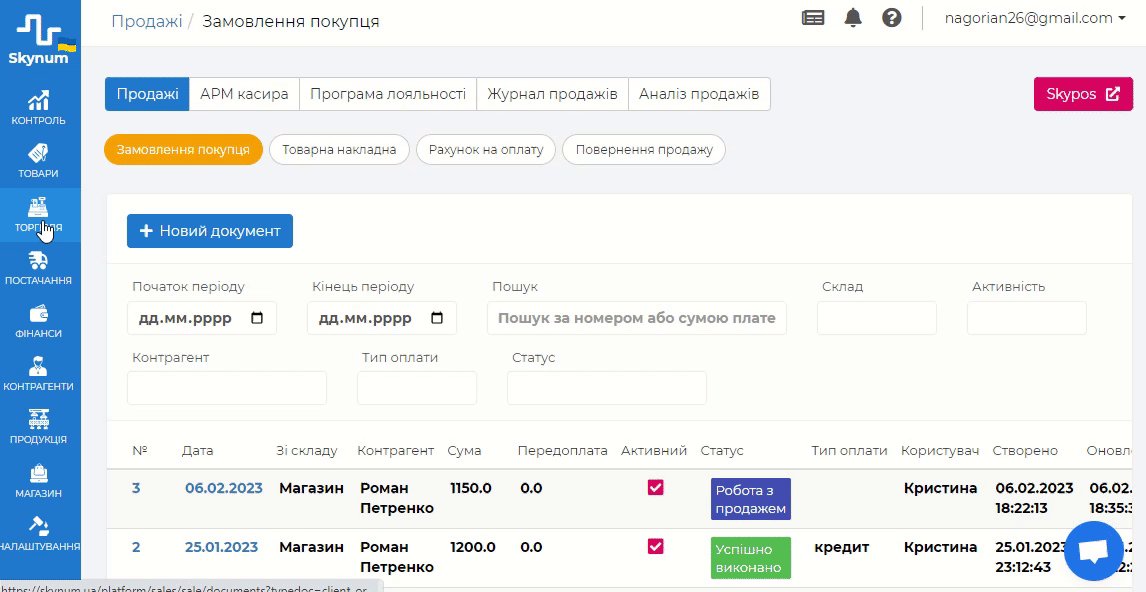
Task: Select the Повернення продажу pill
Action: [x=644, y=150]
